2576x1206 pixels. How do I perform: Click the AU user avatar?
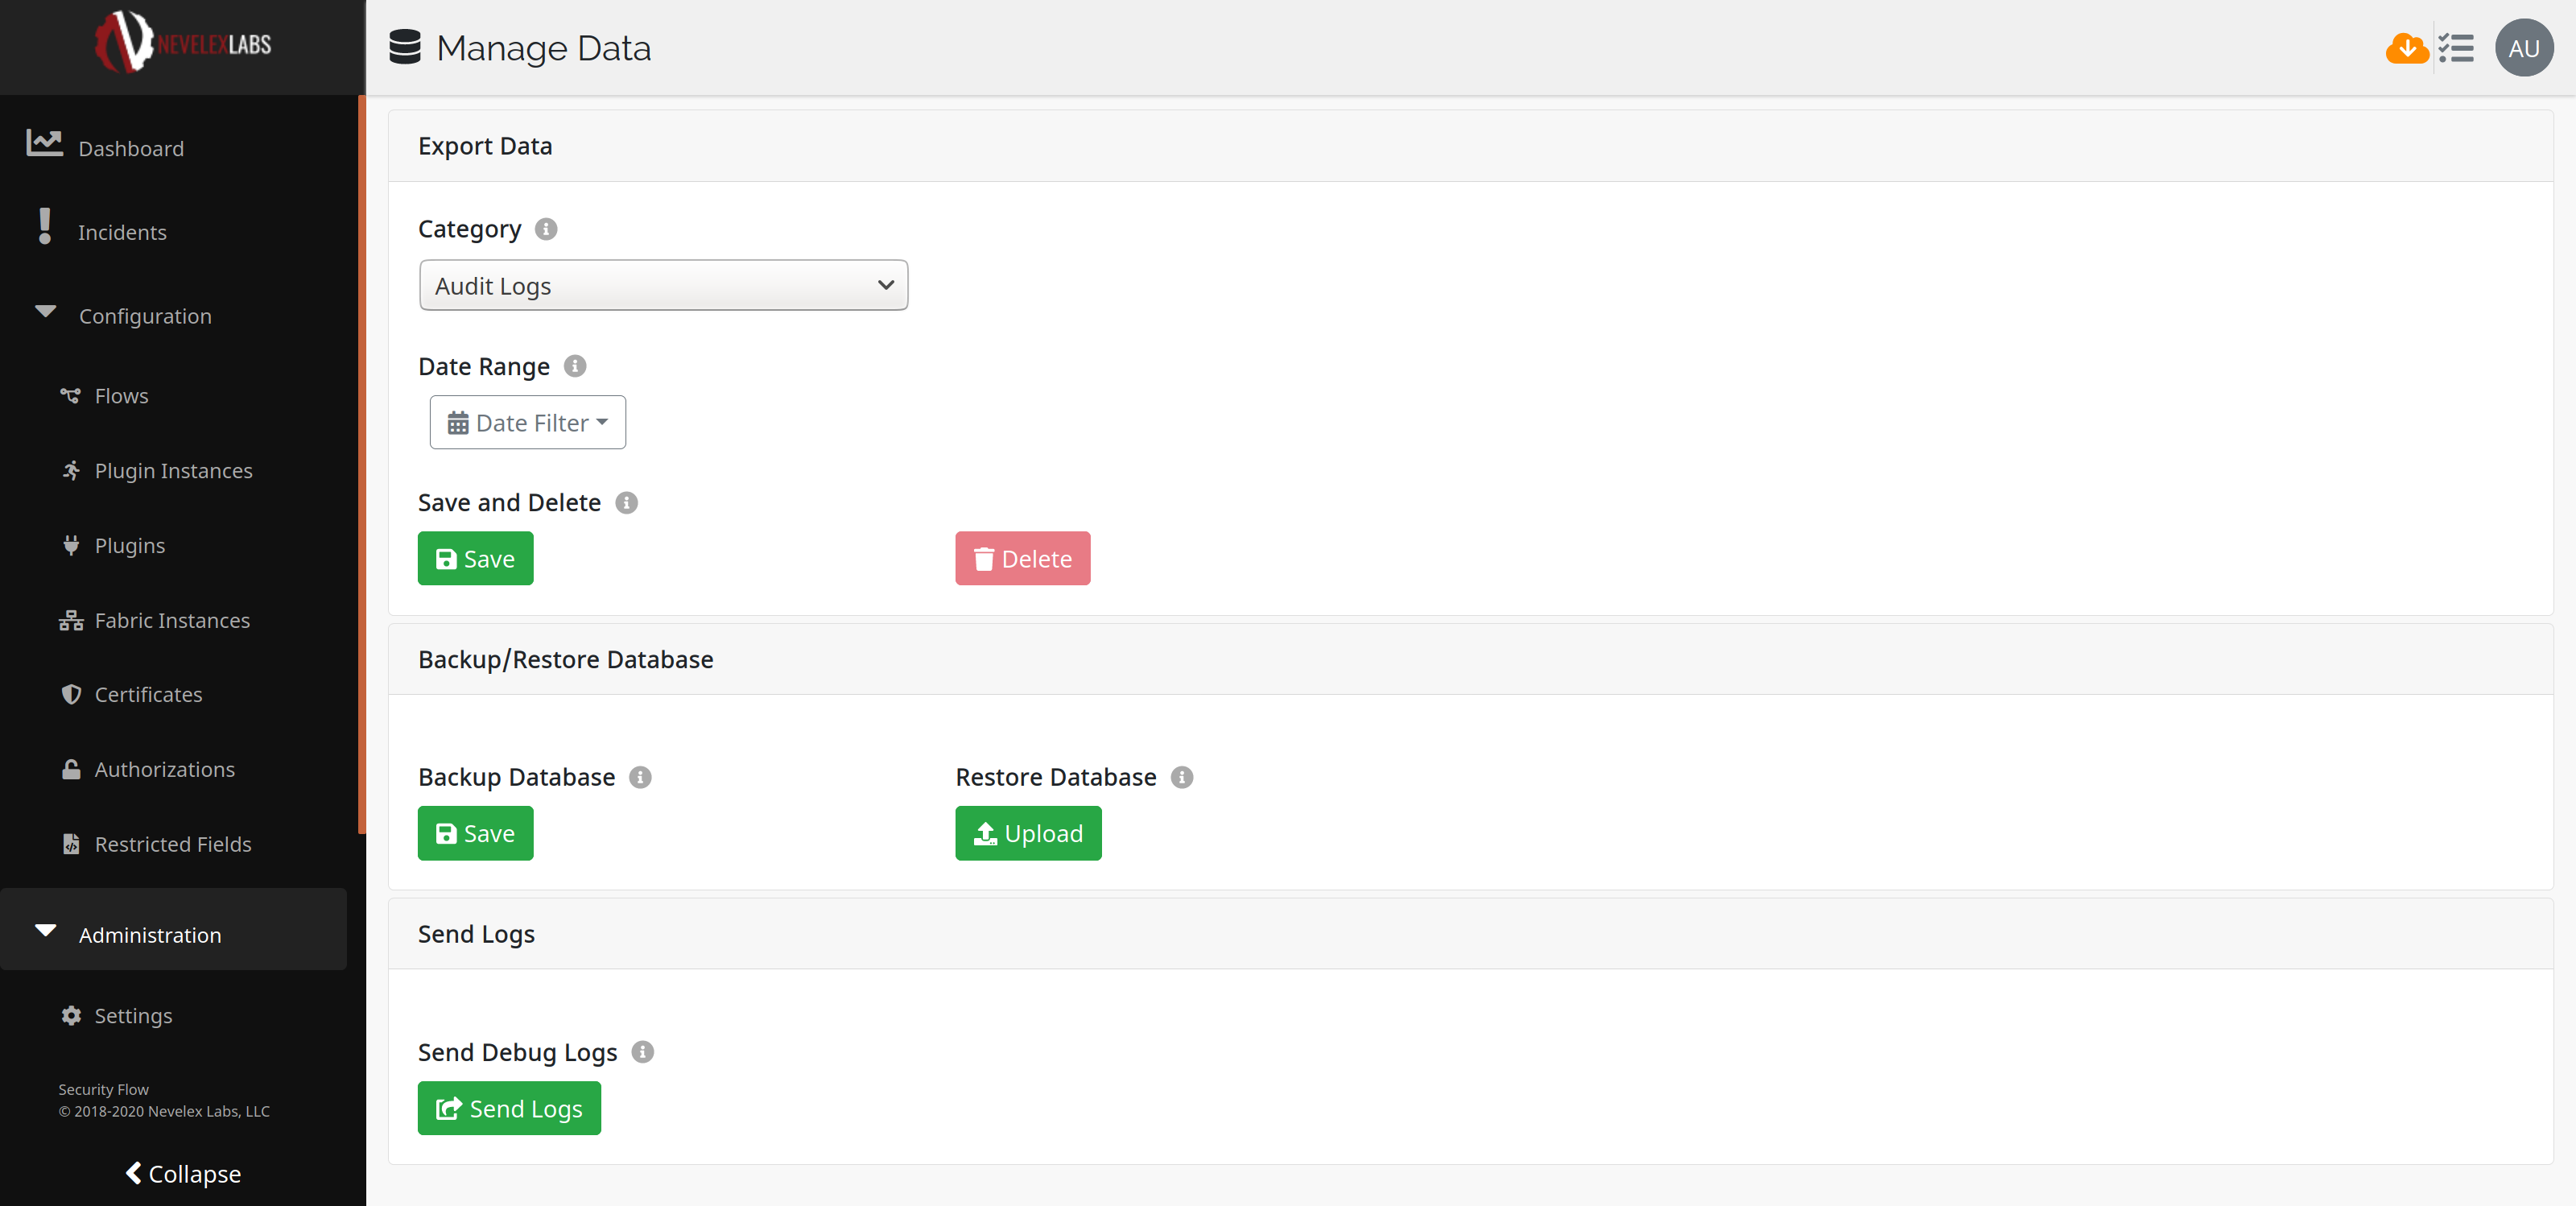tap(2522, 48)
